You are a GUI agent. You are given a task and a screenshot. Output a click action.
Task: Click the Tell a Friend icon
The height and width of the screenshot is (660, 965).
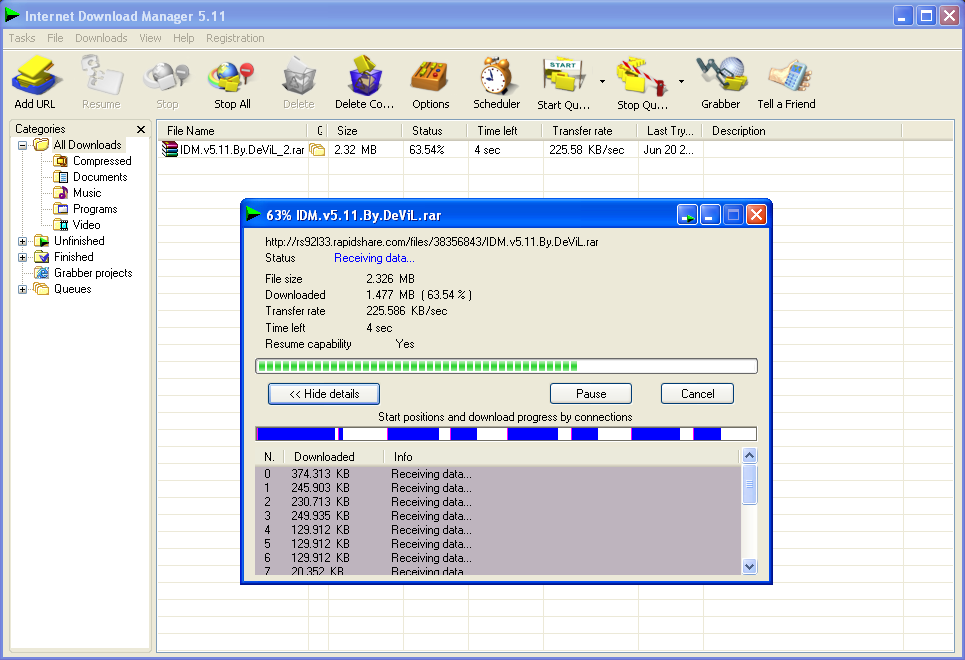click(787, 82)
